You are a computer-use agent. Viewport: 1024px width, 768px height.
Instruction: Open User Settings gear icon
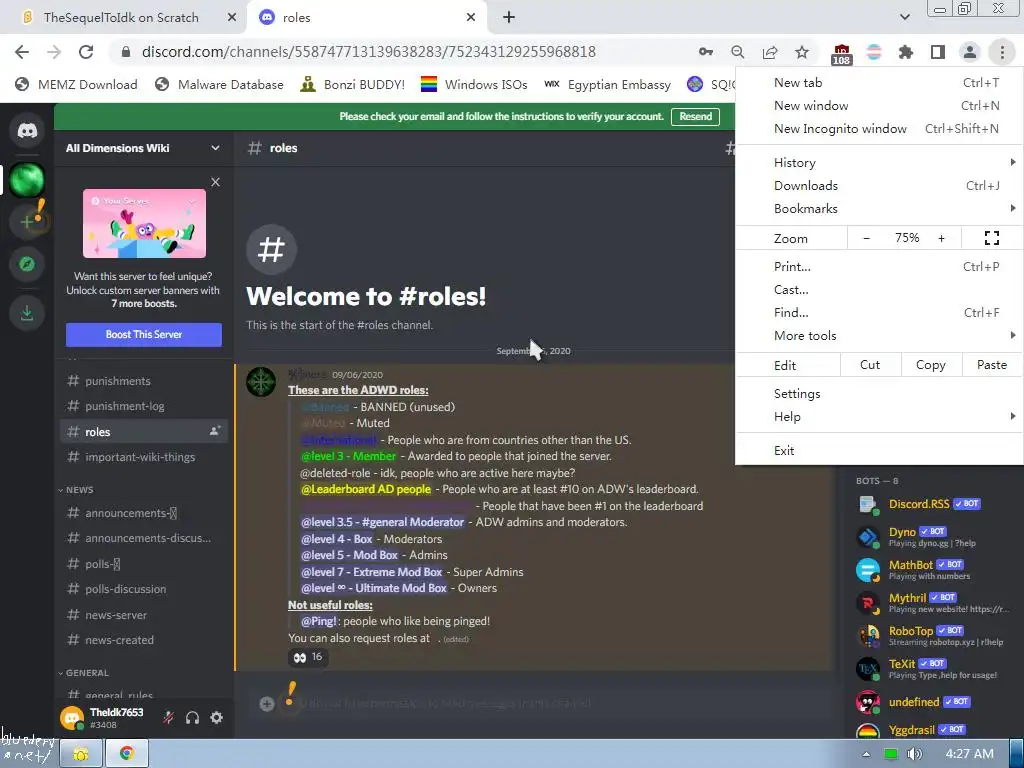click(x=217, y=718)
